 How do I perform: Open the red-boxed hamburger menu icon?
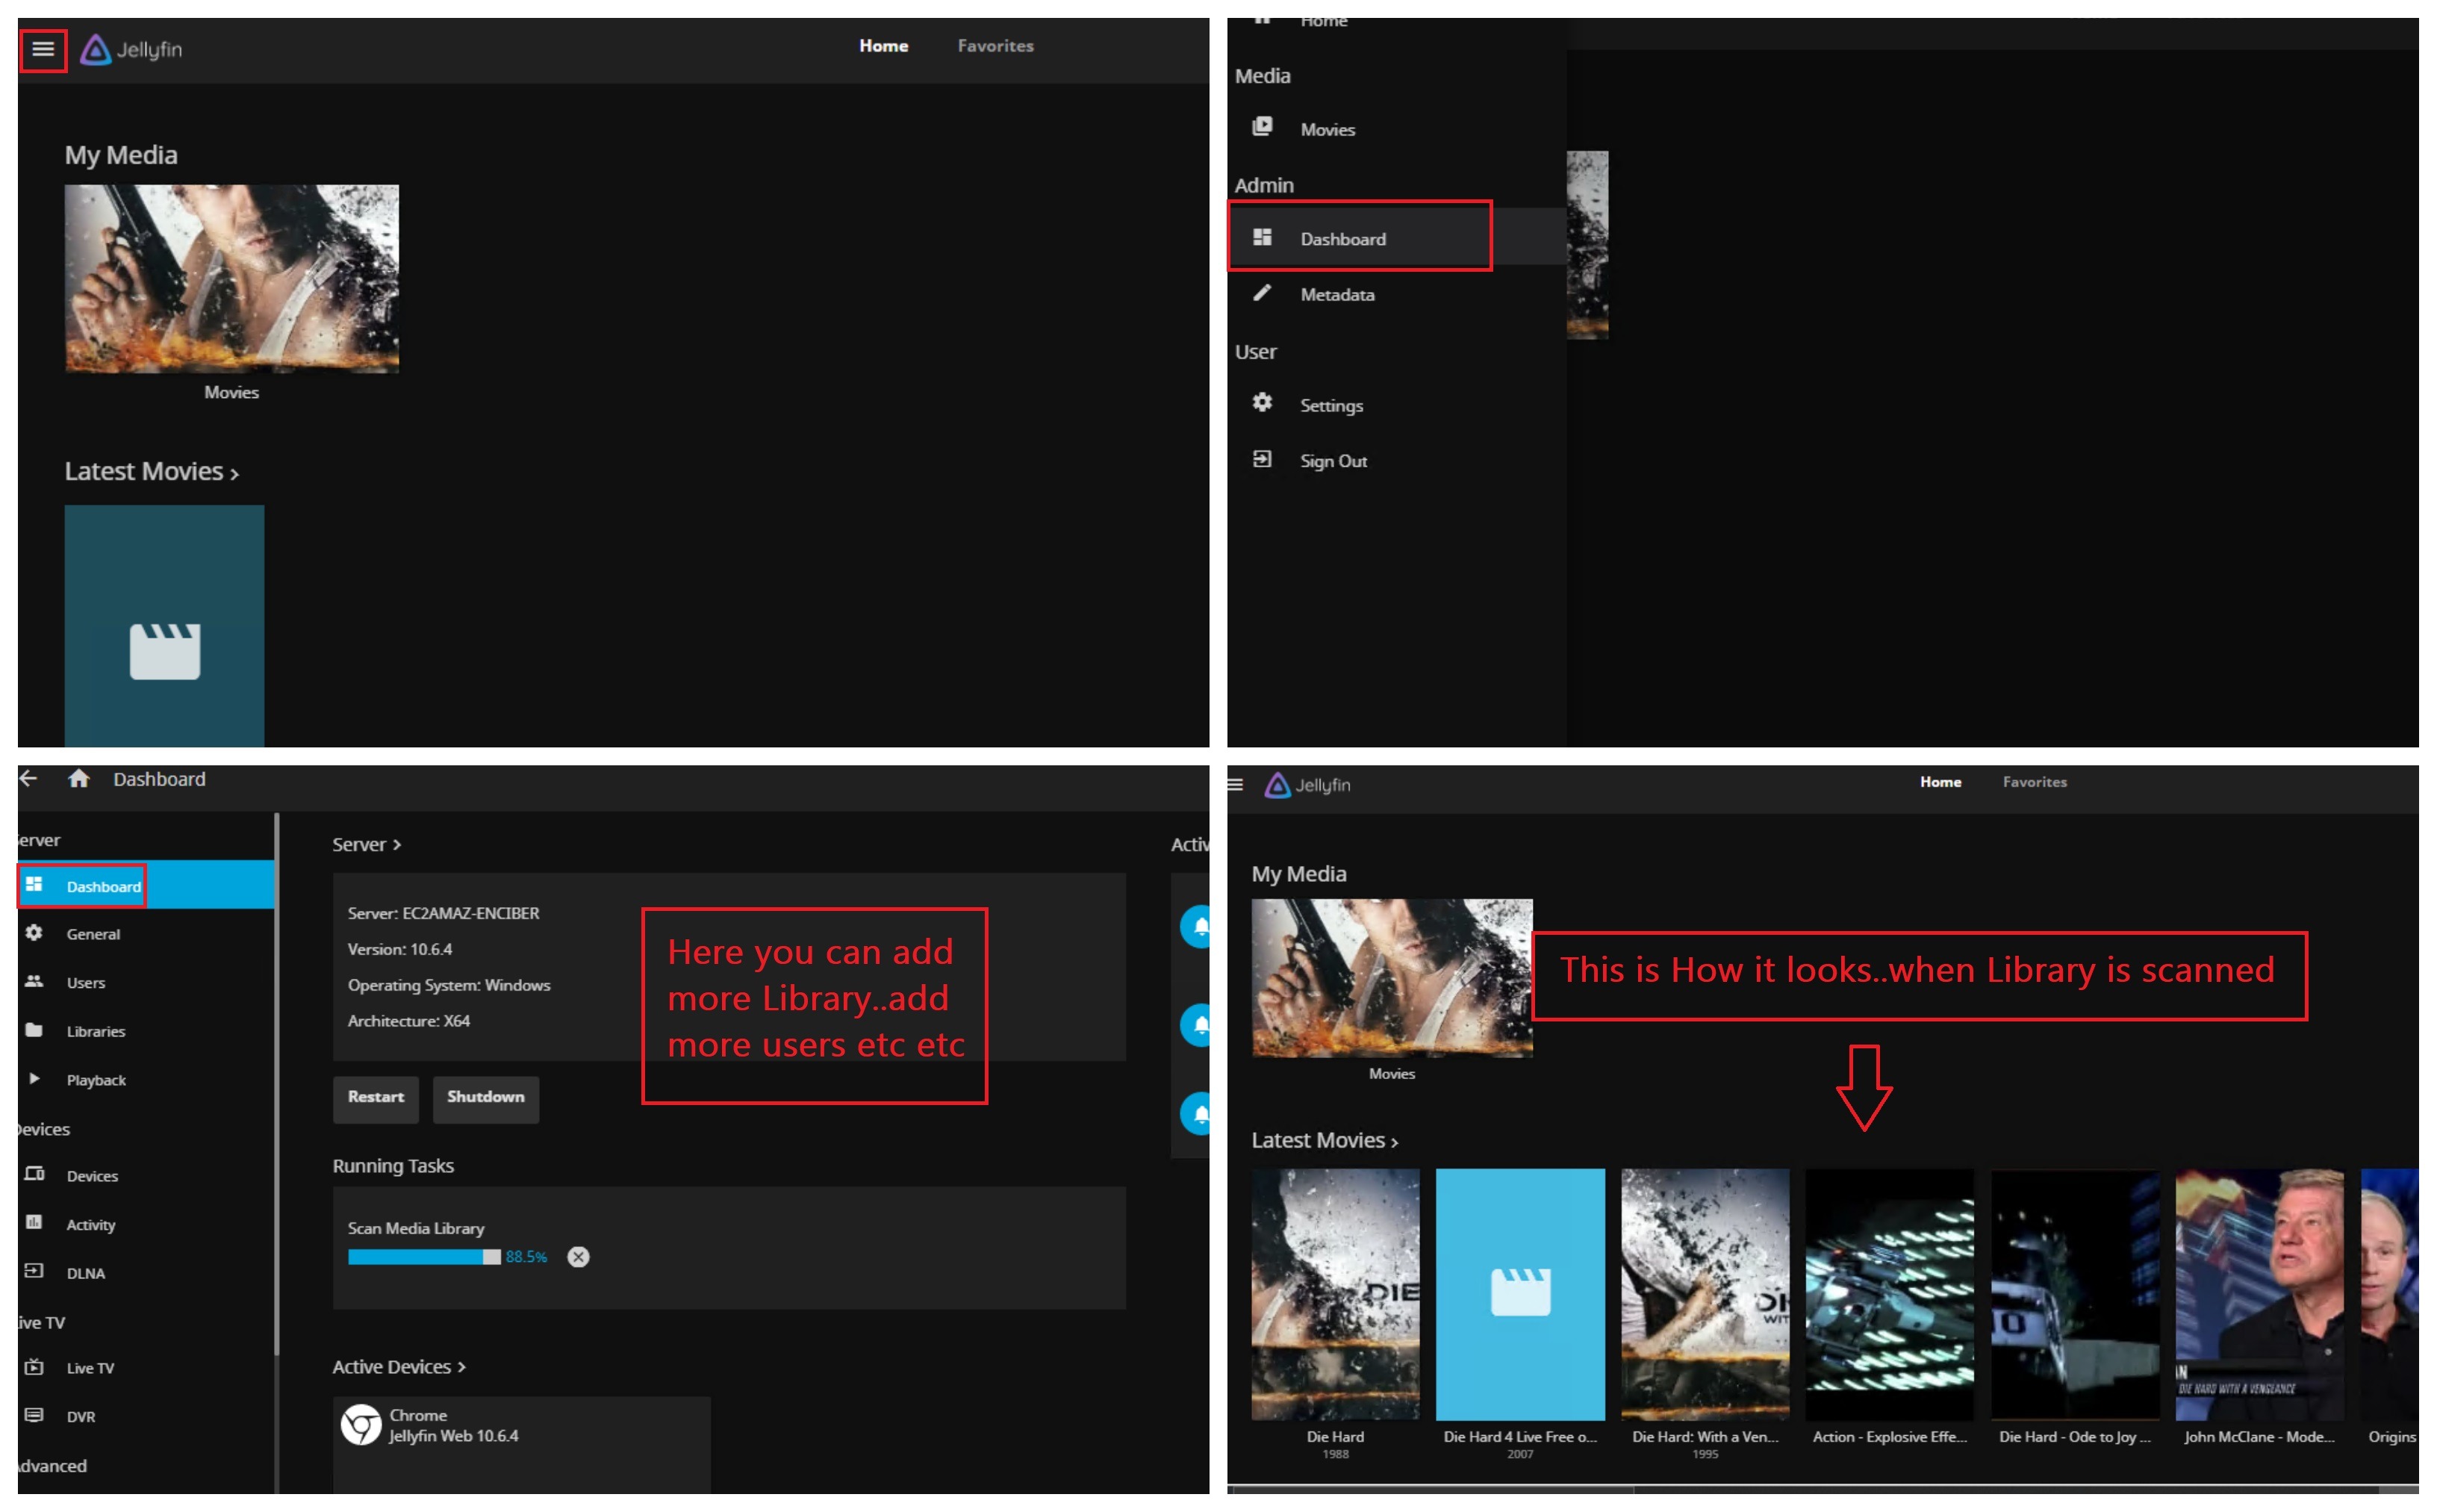click(x=43, y=49)
